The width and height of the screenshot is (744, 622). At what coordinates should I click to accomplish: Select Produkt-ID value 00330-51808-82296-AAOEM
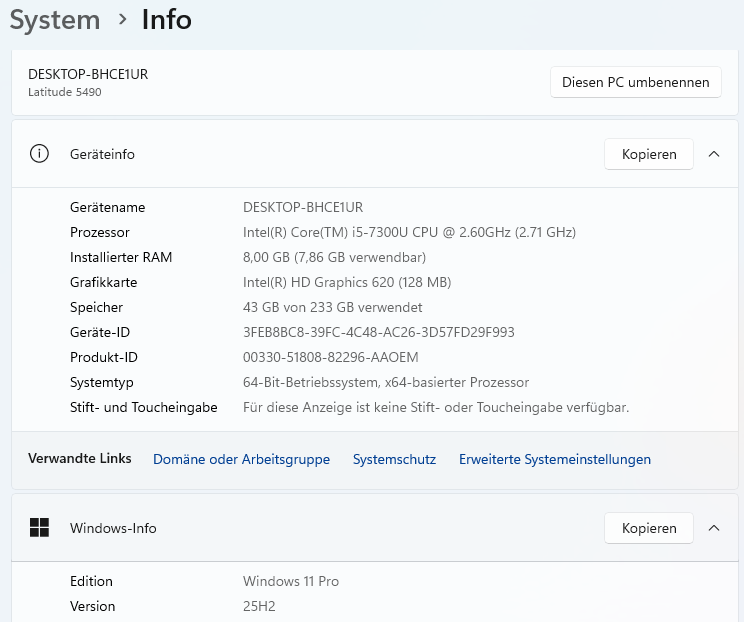[331, 357]
